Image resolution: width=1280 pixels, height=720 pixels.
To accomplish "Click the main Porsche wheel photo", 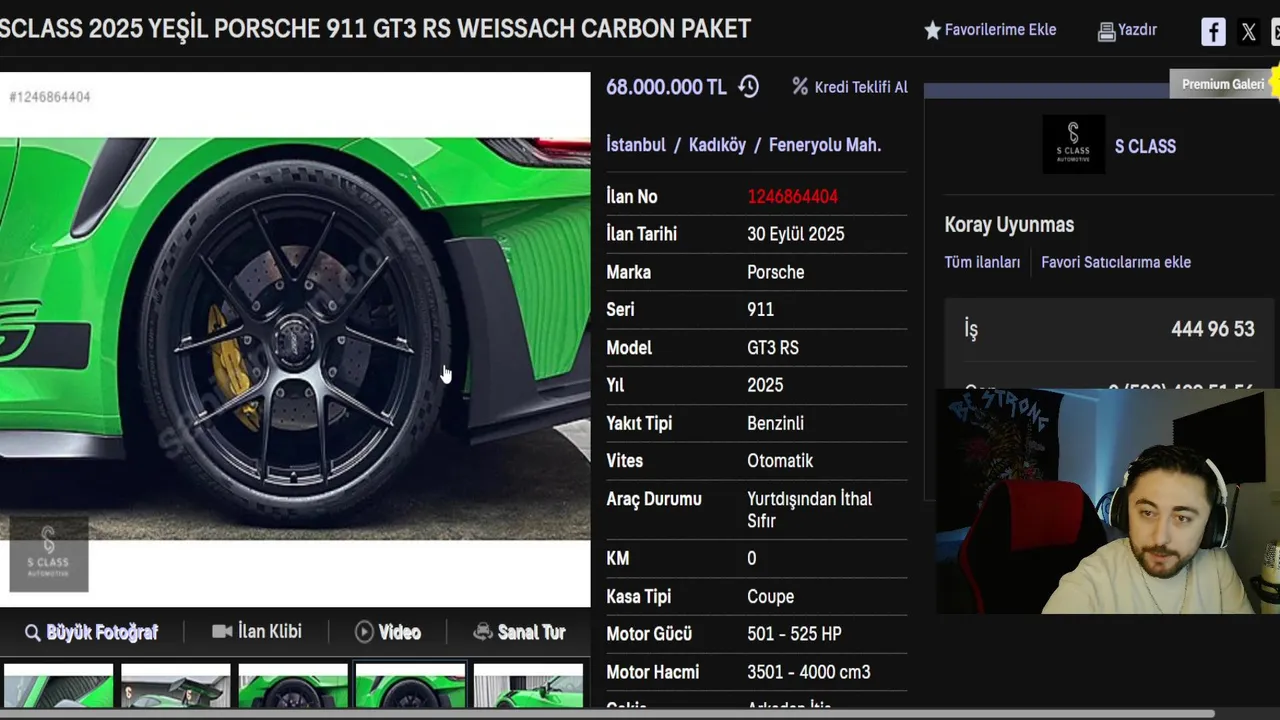I will point(295,338).
